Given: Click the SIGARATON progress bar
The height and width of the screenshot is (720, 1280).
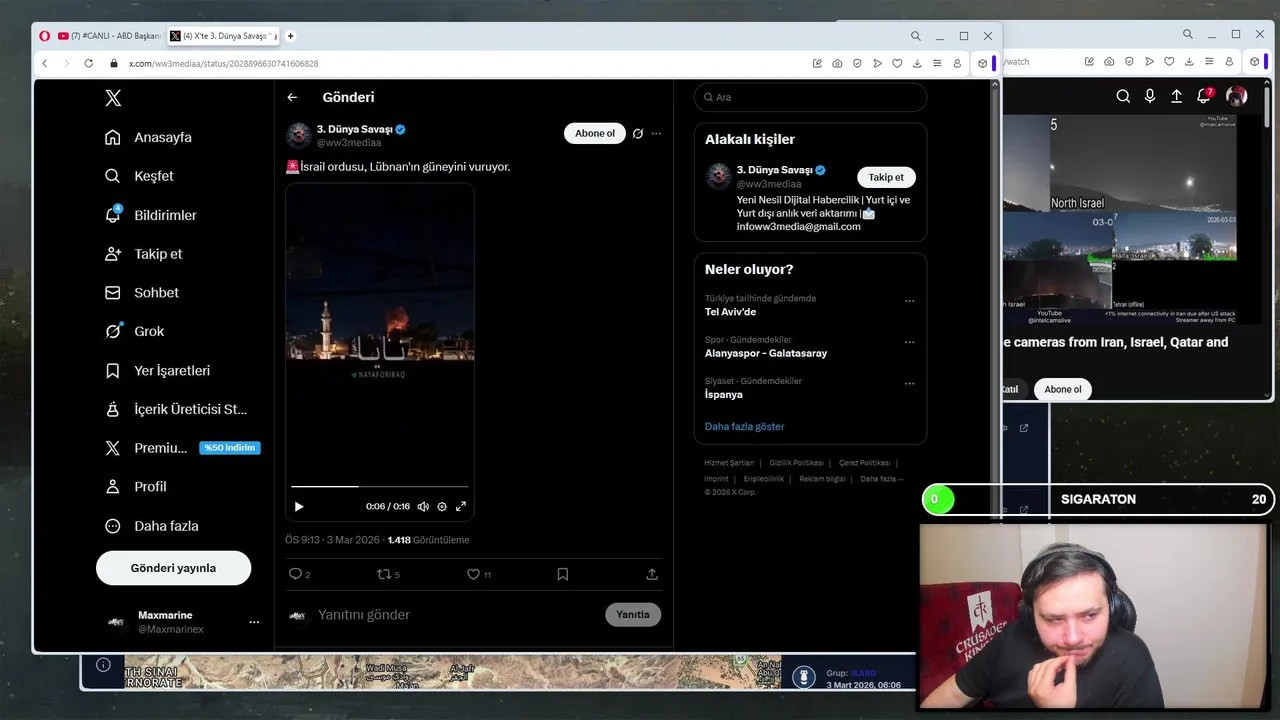Looking at the screenshot, I should pos(1098,499).
